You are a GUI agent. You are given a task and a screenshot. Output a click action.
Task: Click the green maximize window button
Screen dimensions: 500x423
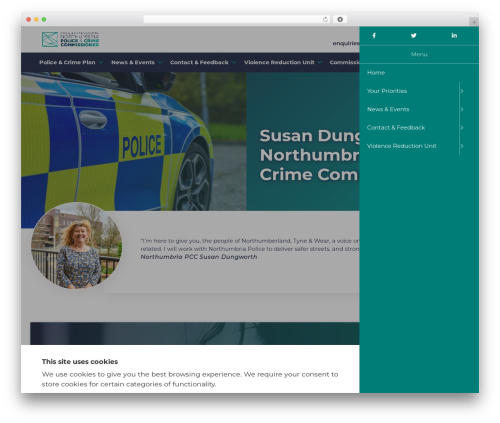(x=44, y=19)
